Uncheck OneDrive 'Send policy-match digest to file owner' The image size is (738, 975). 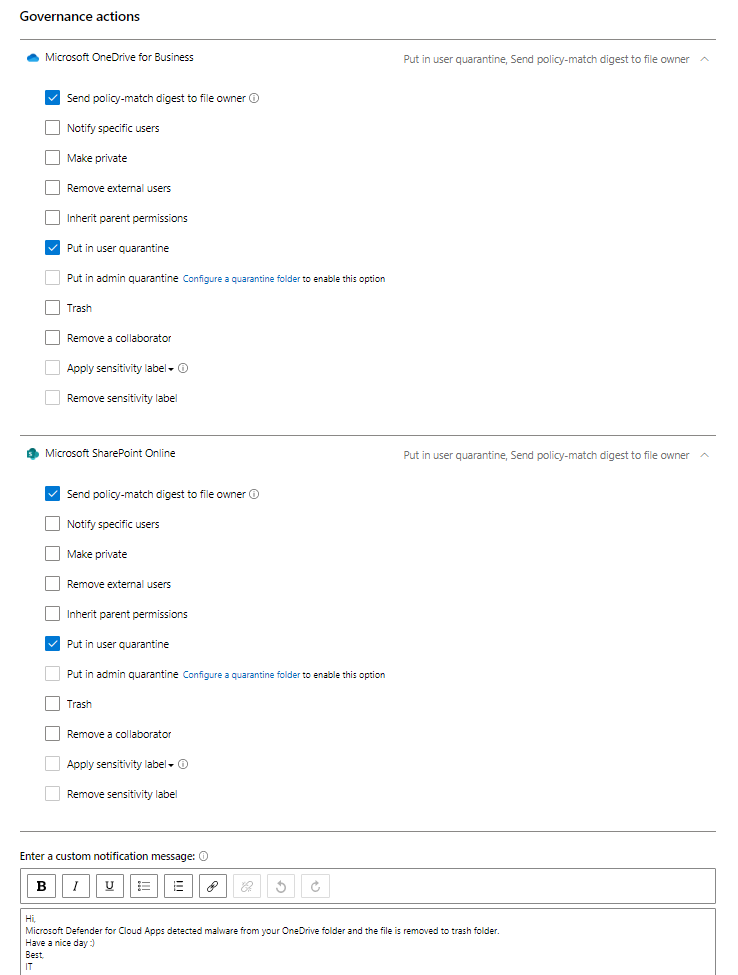click(53, 98)
